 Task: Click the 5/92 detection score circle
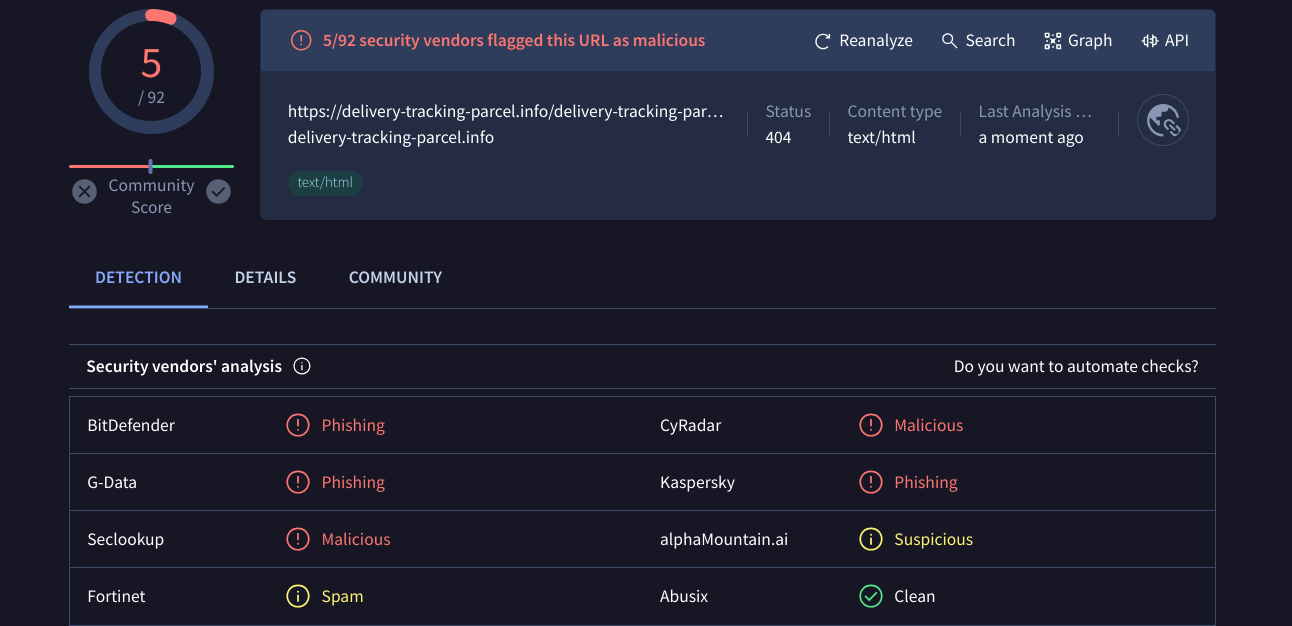pyautogui.click(x=151, y=71)
